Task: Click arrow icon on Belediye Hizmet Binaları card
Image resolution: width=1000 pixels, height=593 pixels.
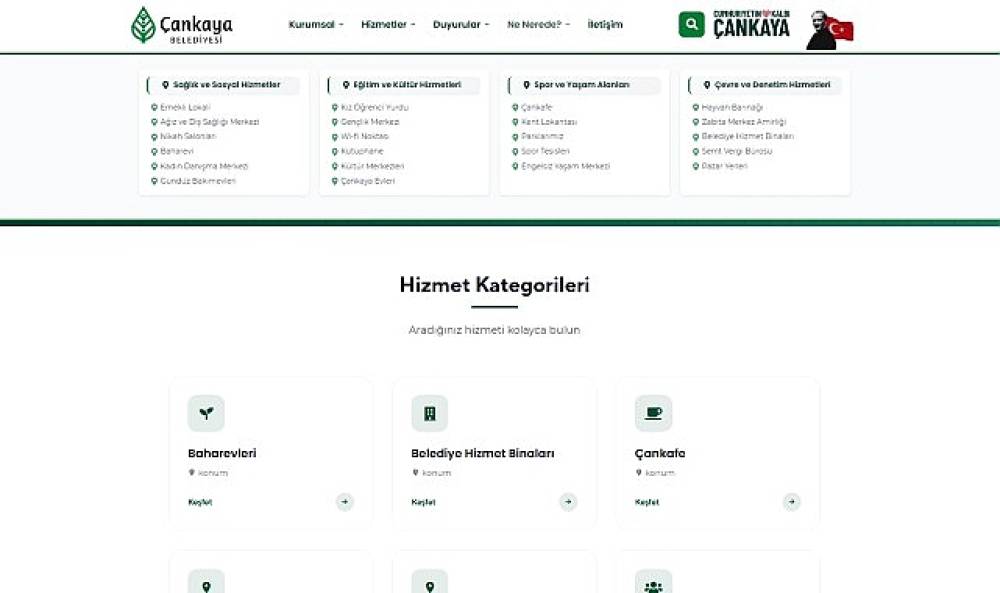Action: pyautogui.click(x=568, y=502)
